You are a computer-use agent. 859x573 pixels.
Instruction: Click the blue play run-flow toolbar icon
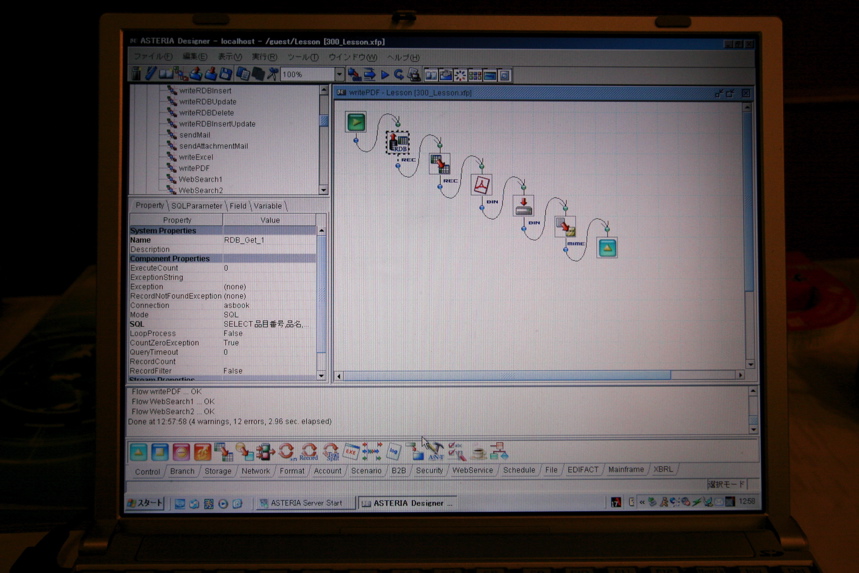coord(385,75)
